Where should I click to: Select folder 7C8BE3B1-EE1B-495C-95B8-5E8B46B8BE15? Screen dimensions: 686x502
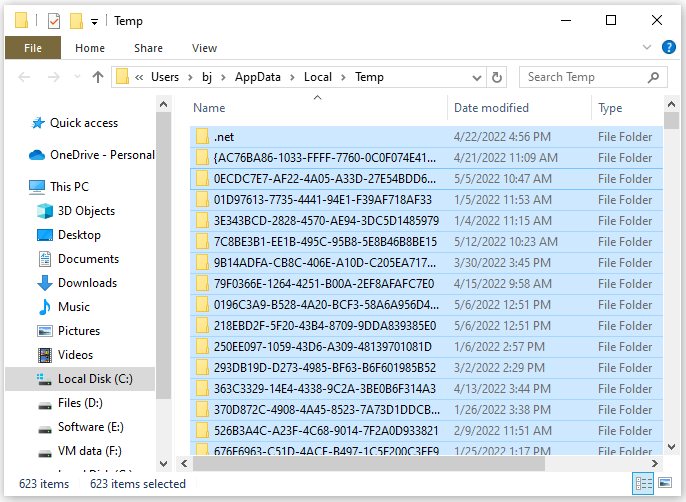point(426,242)
